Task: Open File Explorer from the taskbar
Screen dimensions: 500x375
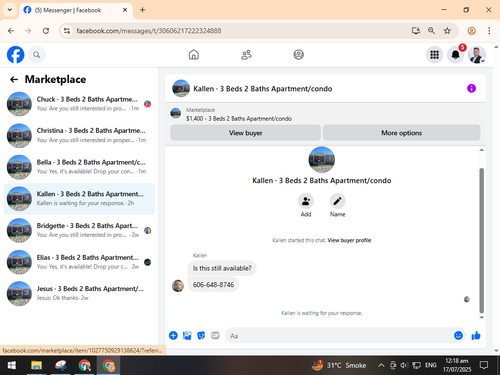Action: pyautogui.click(x=36, y=365)
